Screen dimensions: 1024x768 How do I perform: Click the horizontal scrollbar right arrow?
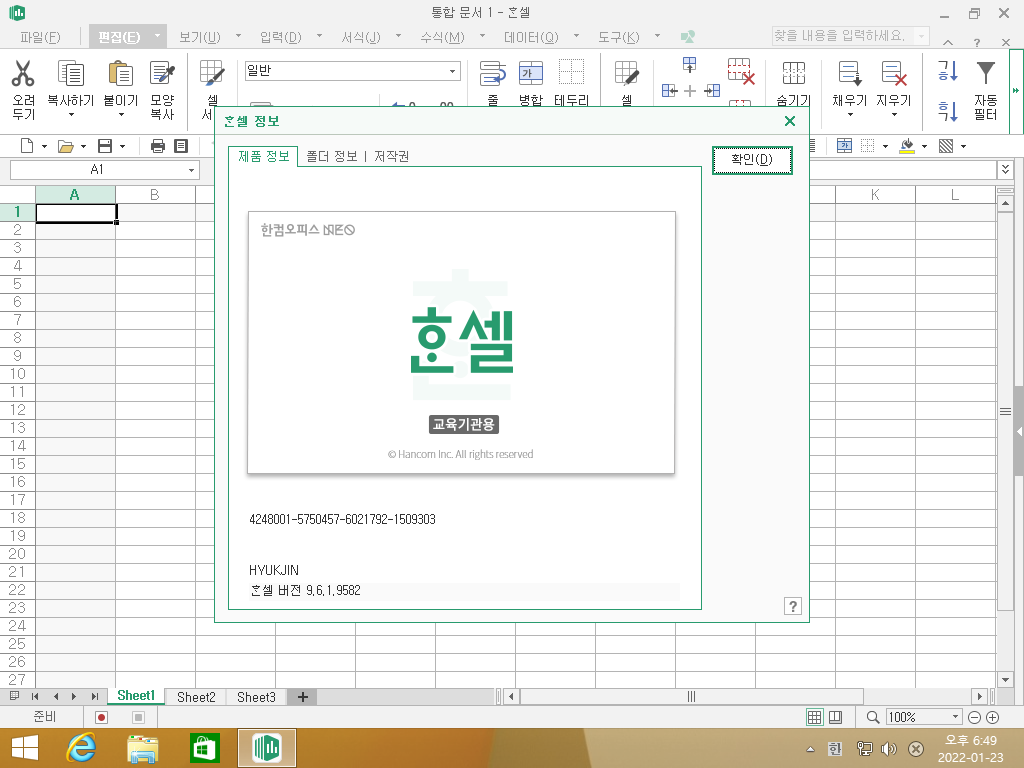(979, 697)
